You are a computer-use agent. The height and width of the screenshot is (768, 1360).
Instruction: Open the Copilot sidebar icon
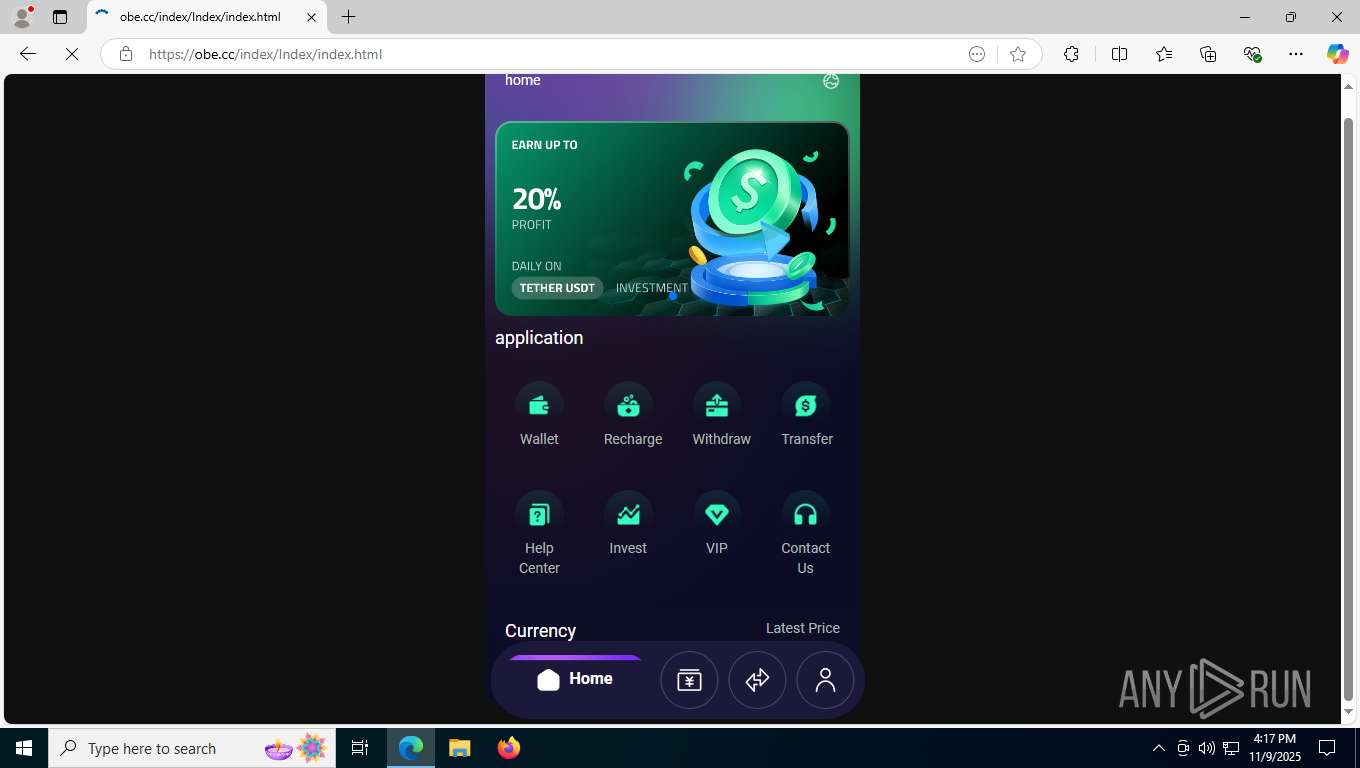tap(1337, 54)
